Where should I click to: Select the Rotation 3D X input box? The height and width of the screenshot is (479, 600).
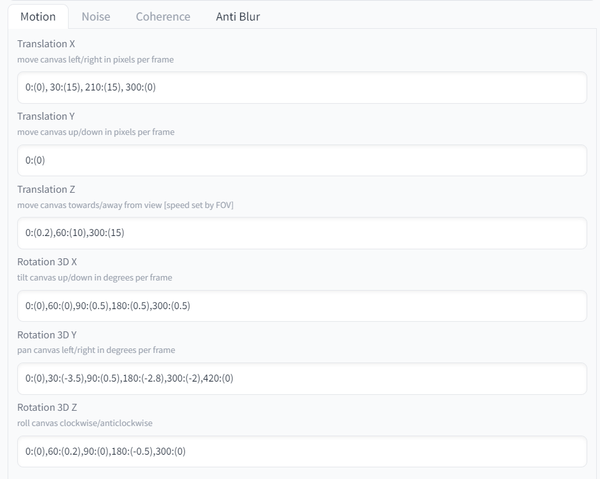pos(301,305)
